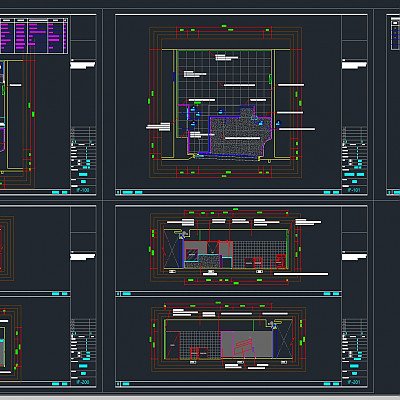This screenshot has height=400, width=400.
Task: Click the green top dimension of floor plan
Action: point(224,26)
